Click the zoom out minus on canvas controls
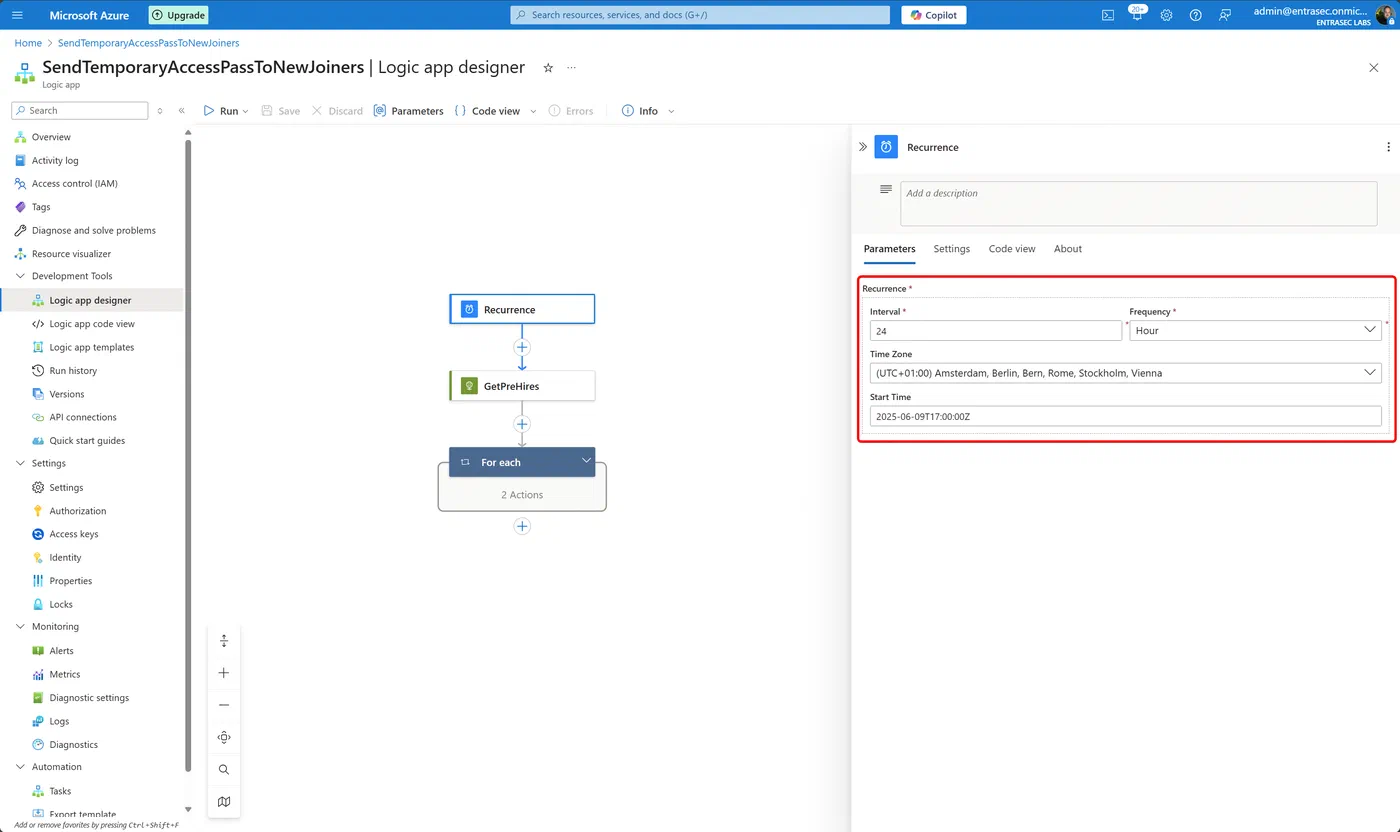 click(x=224, y=705)
